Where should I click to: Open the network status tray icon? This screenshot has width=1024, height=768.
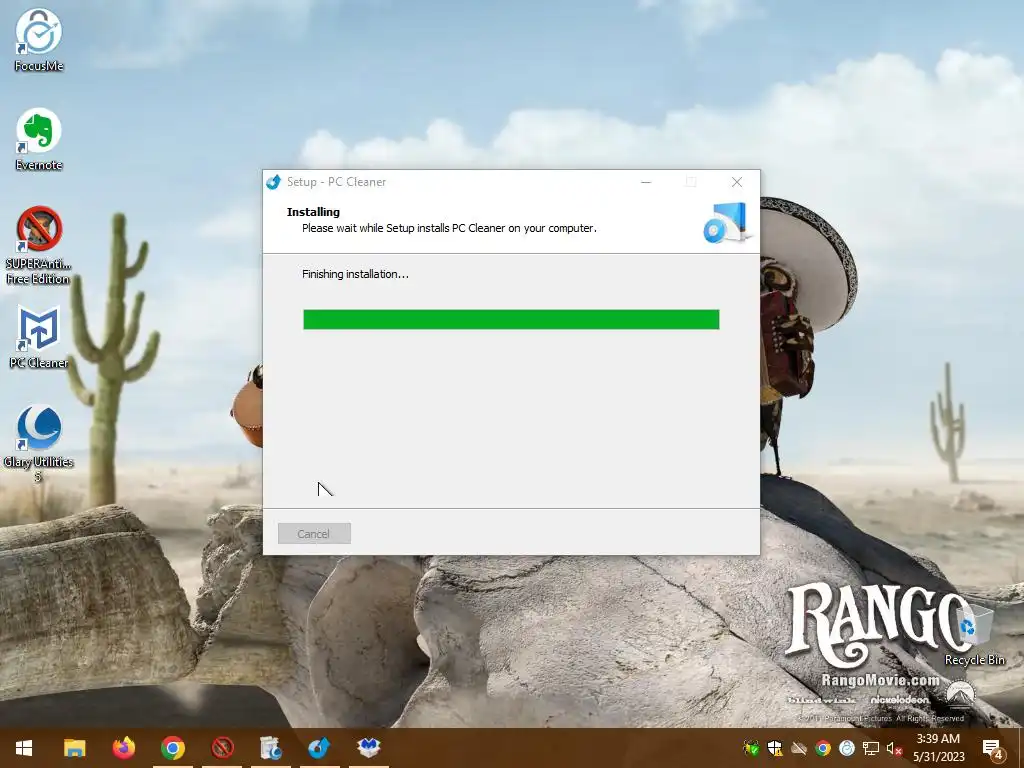pyautogui.click(x=871, y=748)
